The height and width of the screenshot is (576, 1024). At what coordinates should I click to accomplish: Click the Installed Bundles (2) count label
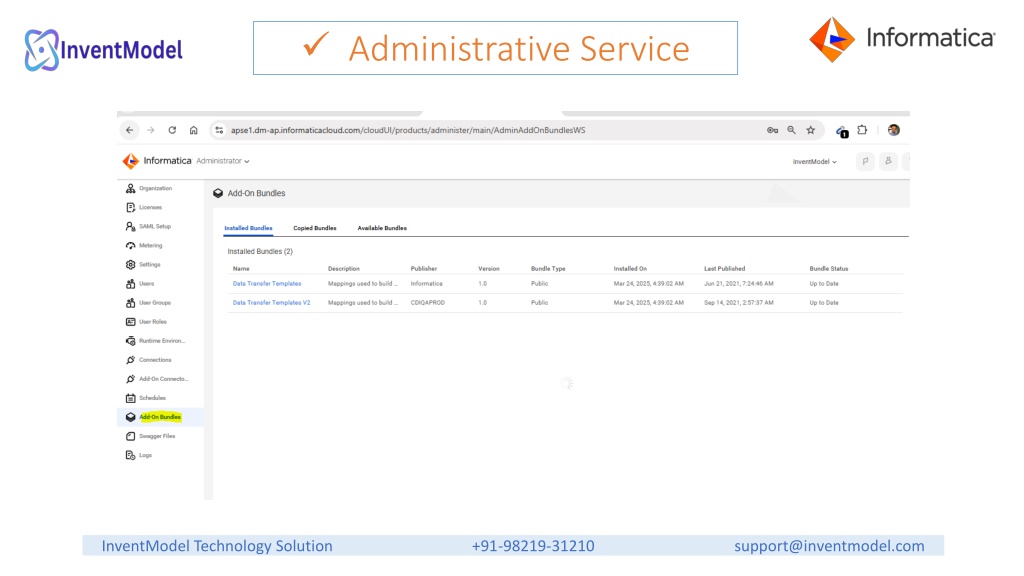[x=260, y=251]
